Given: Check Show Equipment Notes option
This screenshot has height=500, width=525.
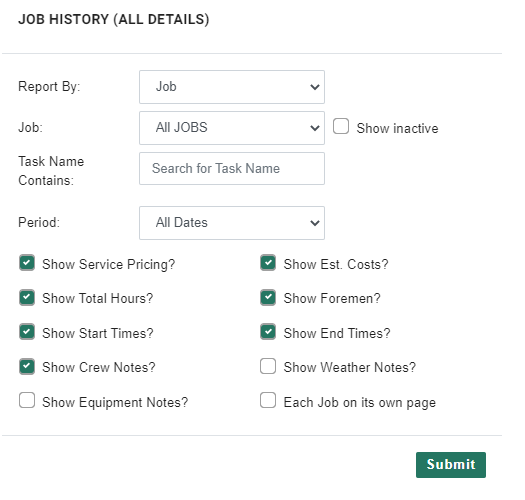Looking at the screenshot, I should [27, 400].
